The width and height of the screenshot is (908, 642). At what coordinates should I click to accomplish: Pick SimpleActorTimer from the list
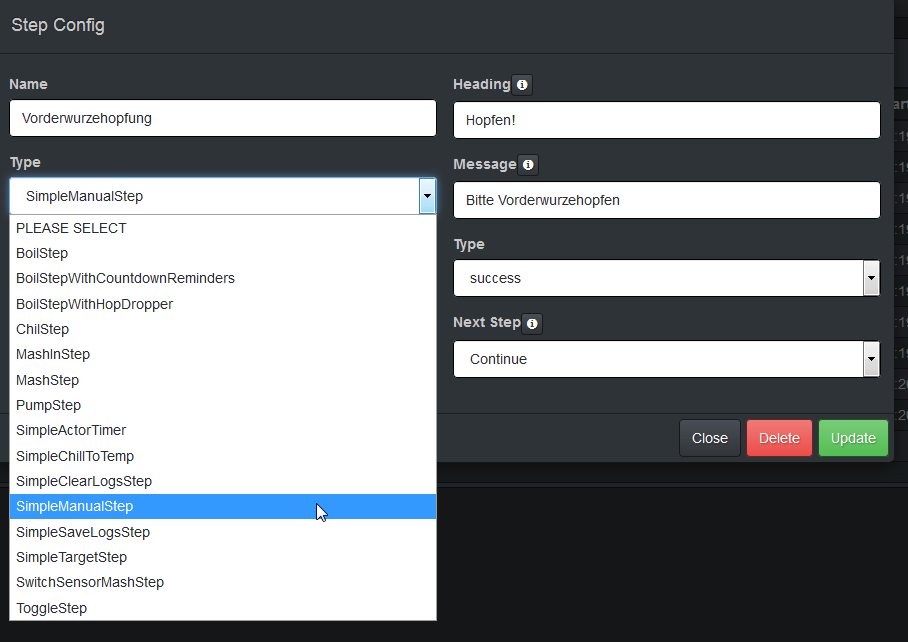tap(71, 430)
